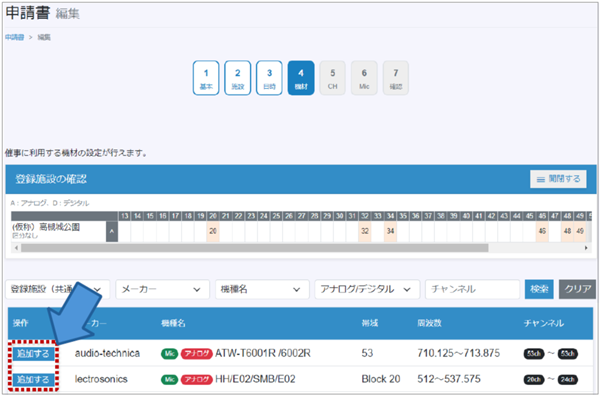Click the 検索 button

click(539, 289)
